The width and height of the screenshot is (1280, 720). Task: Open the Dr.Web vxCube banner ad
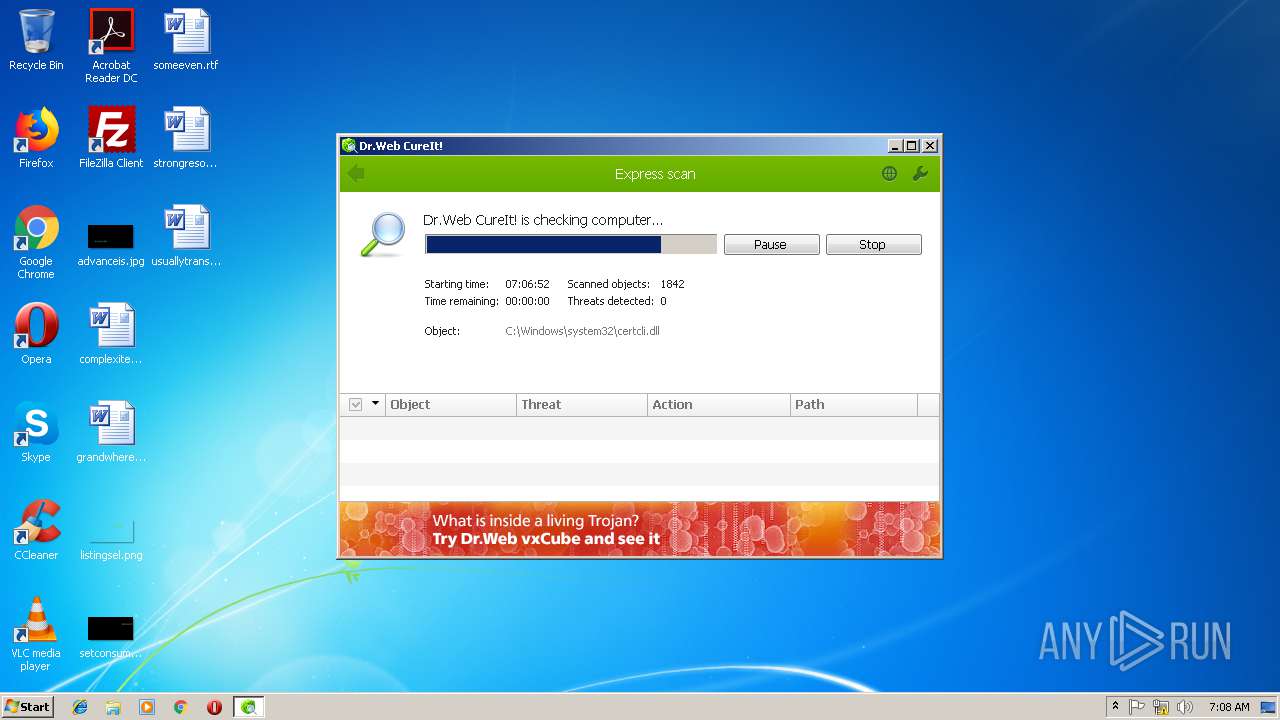pos(640,529)
